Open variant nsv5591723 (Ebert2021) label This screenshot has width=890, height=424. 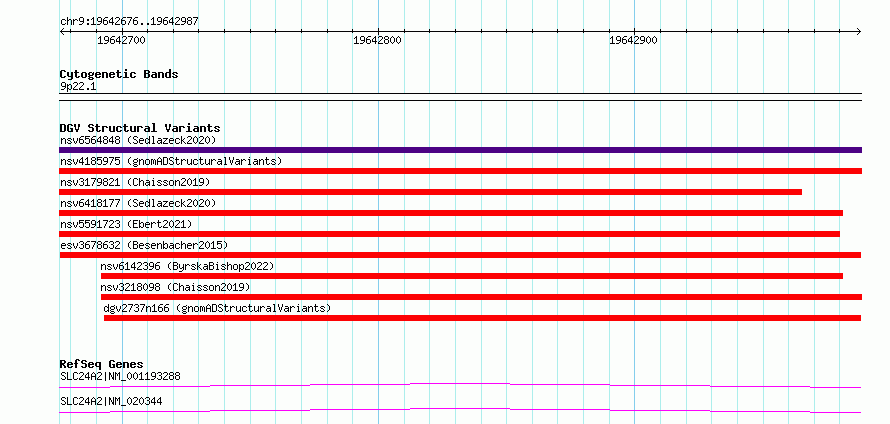(126, 224)
